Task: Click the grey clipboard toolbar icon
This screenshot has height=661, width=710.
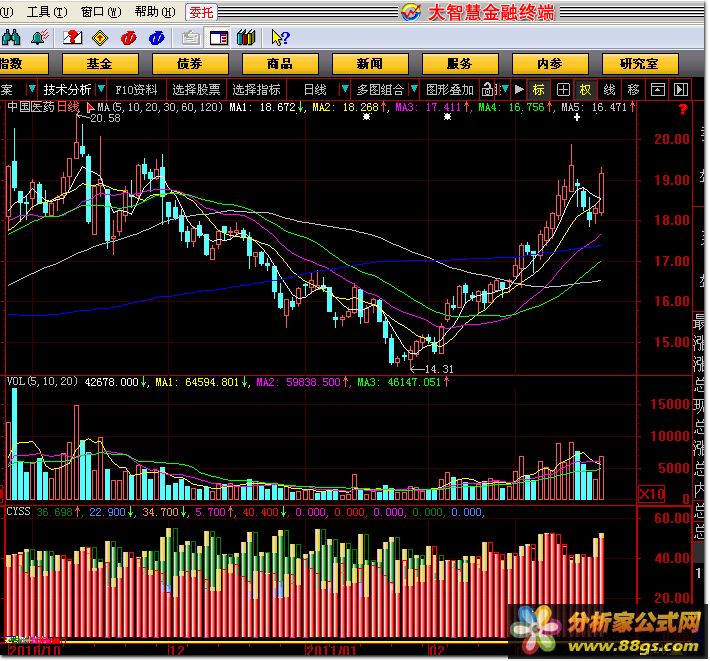Action: 191,38
